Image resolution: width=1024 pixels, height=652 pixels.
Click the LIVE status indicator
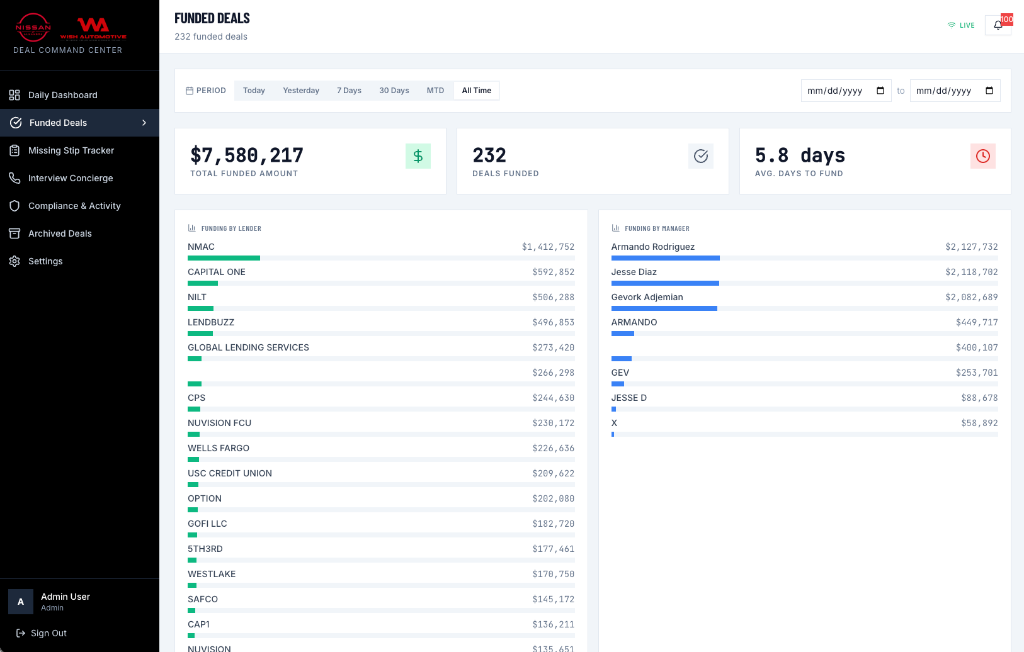[961, 25]
